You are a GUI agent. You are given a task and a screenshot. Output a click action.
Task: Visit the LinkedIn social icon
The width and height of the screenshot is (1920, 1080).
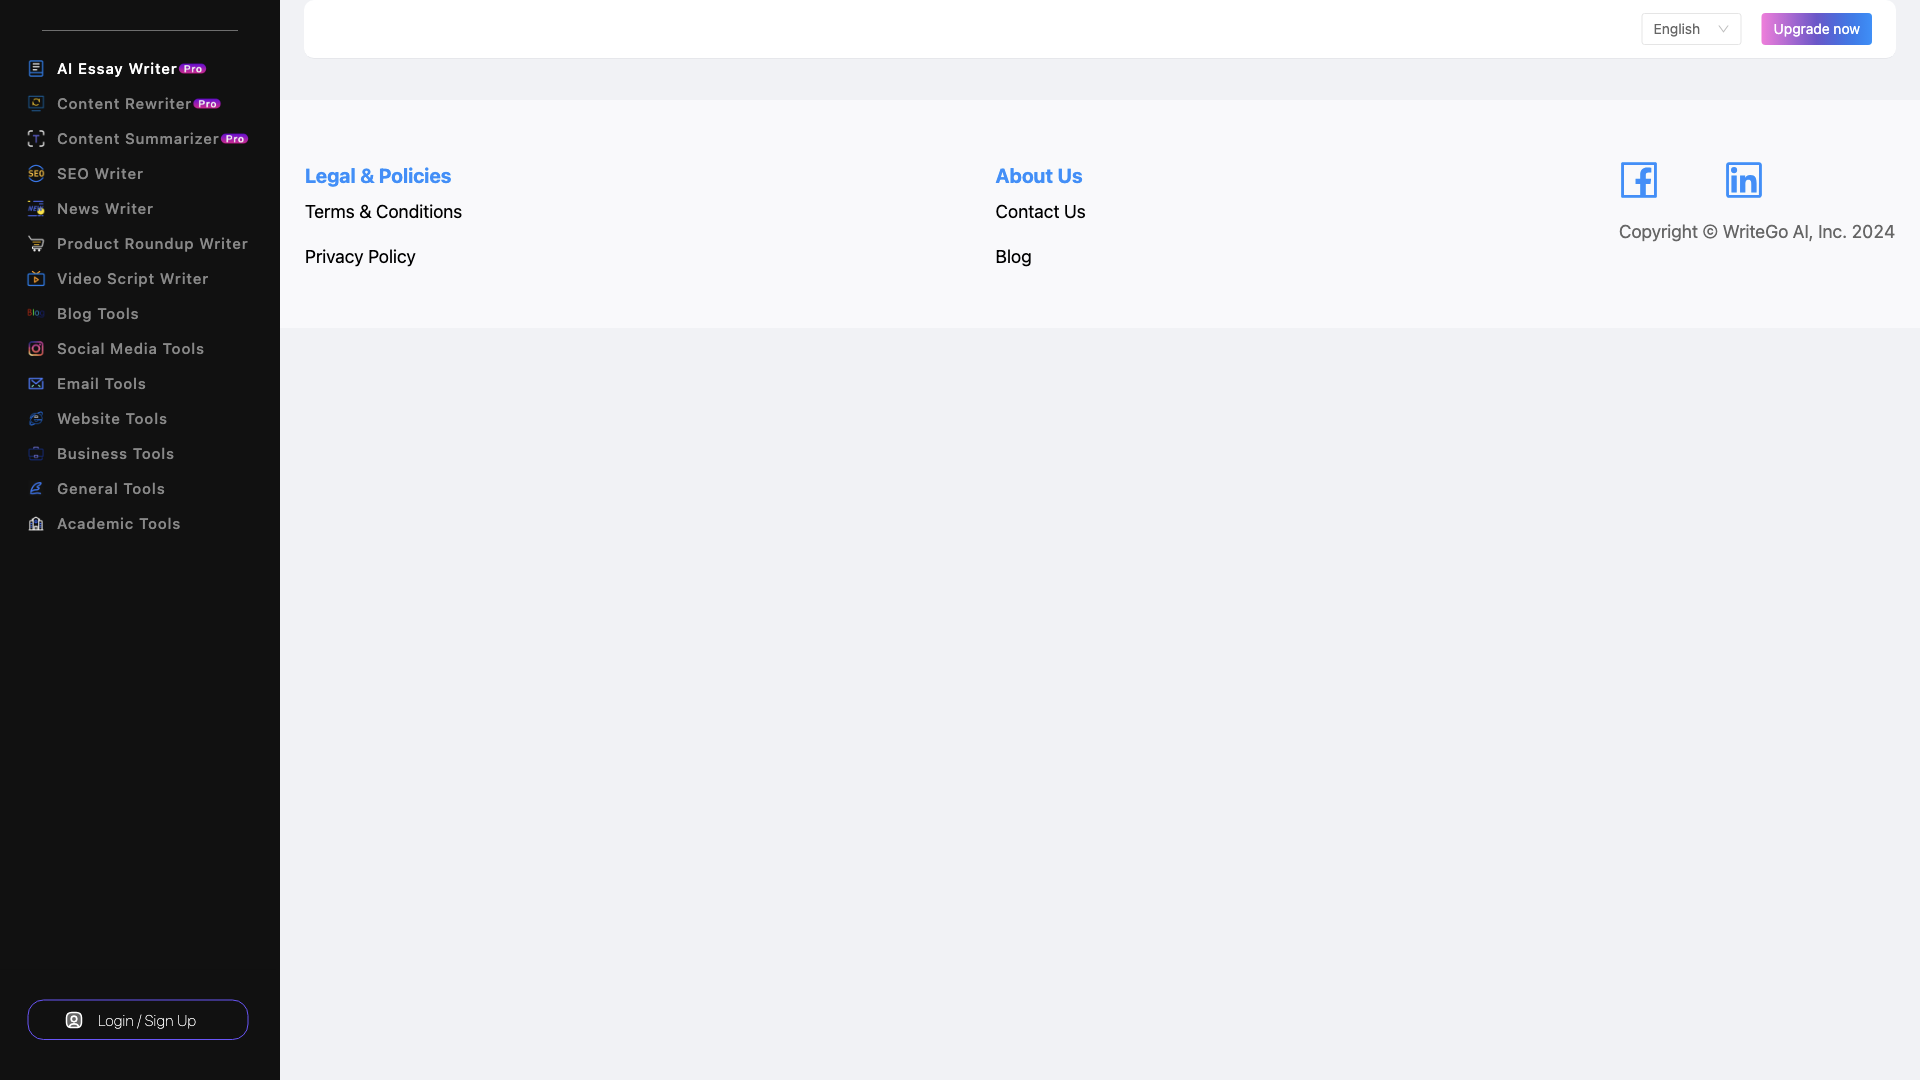pos(1743,181)
